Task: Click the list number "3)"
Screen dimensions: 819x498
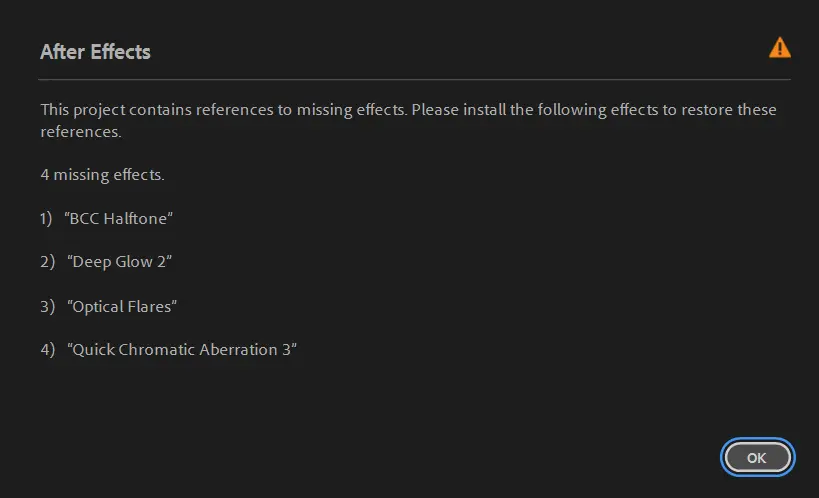Action: pyautogui.click(x=46, y=306)
